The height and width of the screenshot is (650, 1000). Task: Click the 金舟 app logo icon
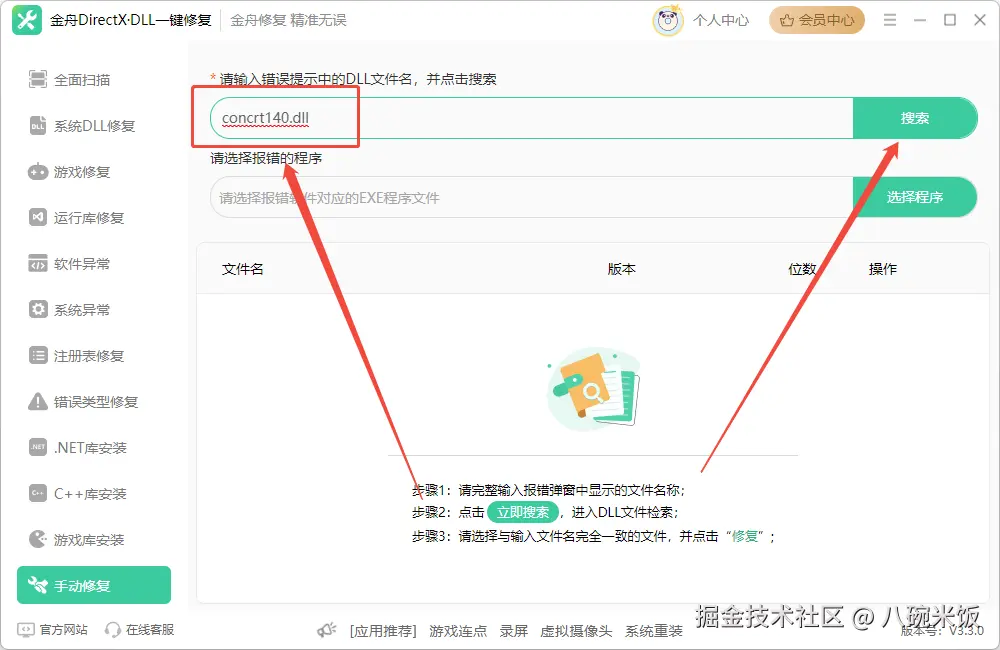click(x=27, y=20)
